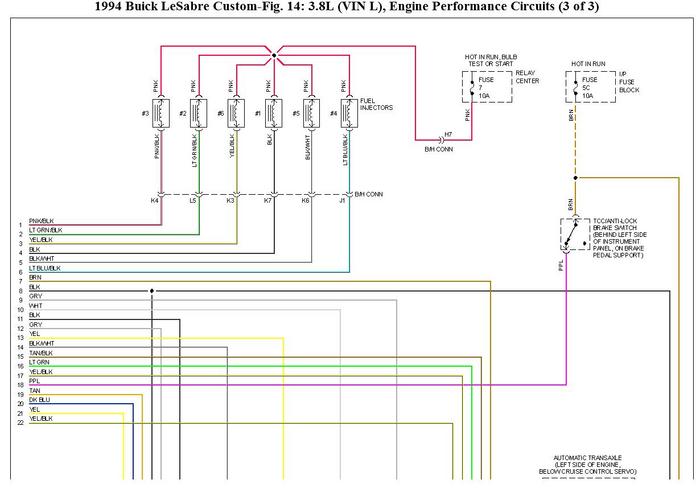Screen dimensions: 700x488
Task: Click the K4 connector terminal
Action: tap(161, 195)
